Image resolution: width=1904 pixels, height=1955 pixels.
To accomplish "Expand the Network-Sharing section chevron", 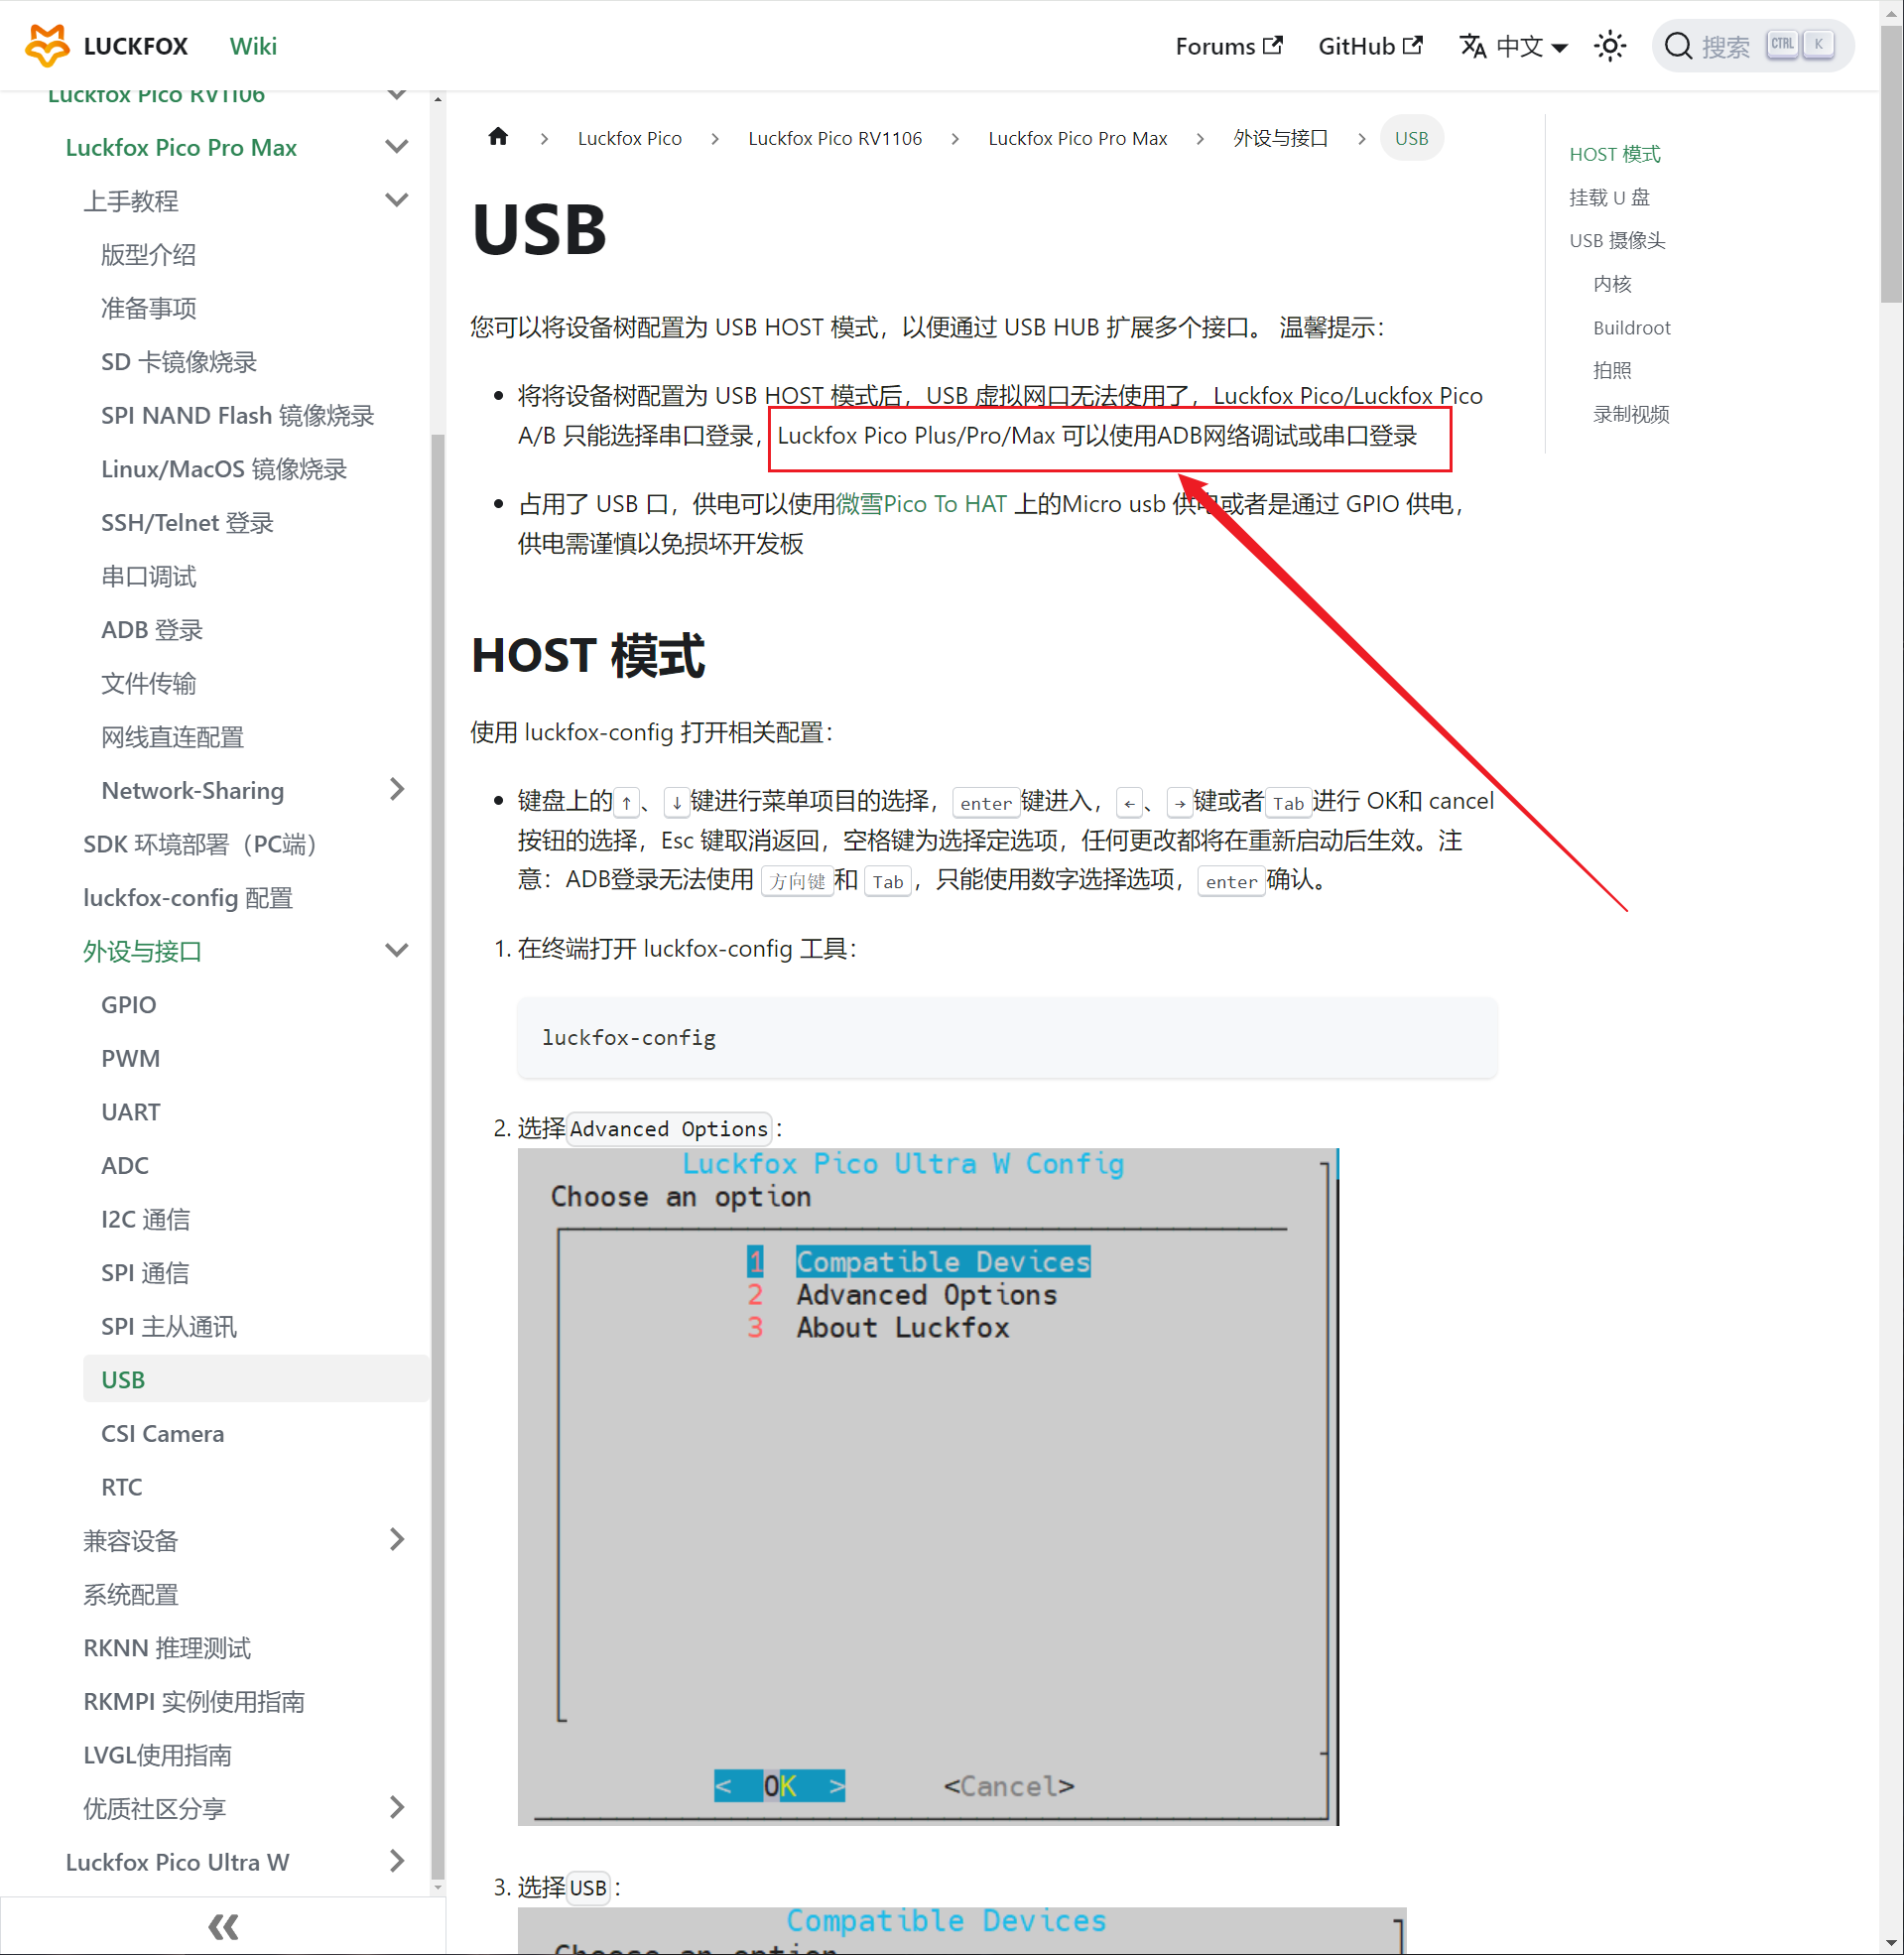I will tap(397, 790).
